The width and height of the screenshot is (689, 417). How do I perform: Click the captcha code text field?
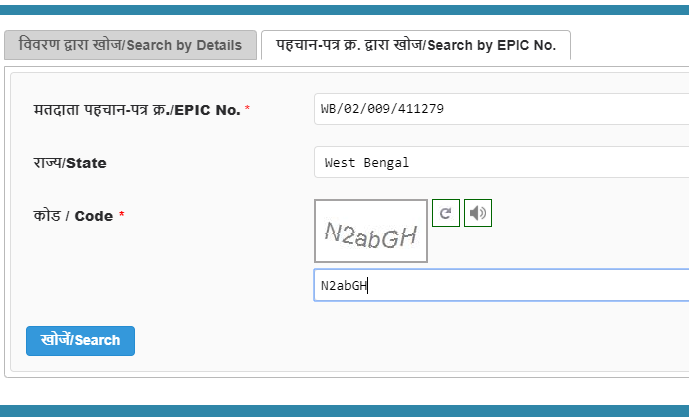(x=501, y=286)
